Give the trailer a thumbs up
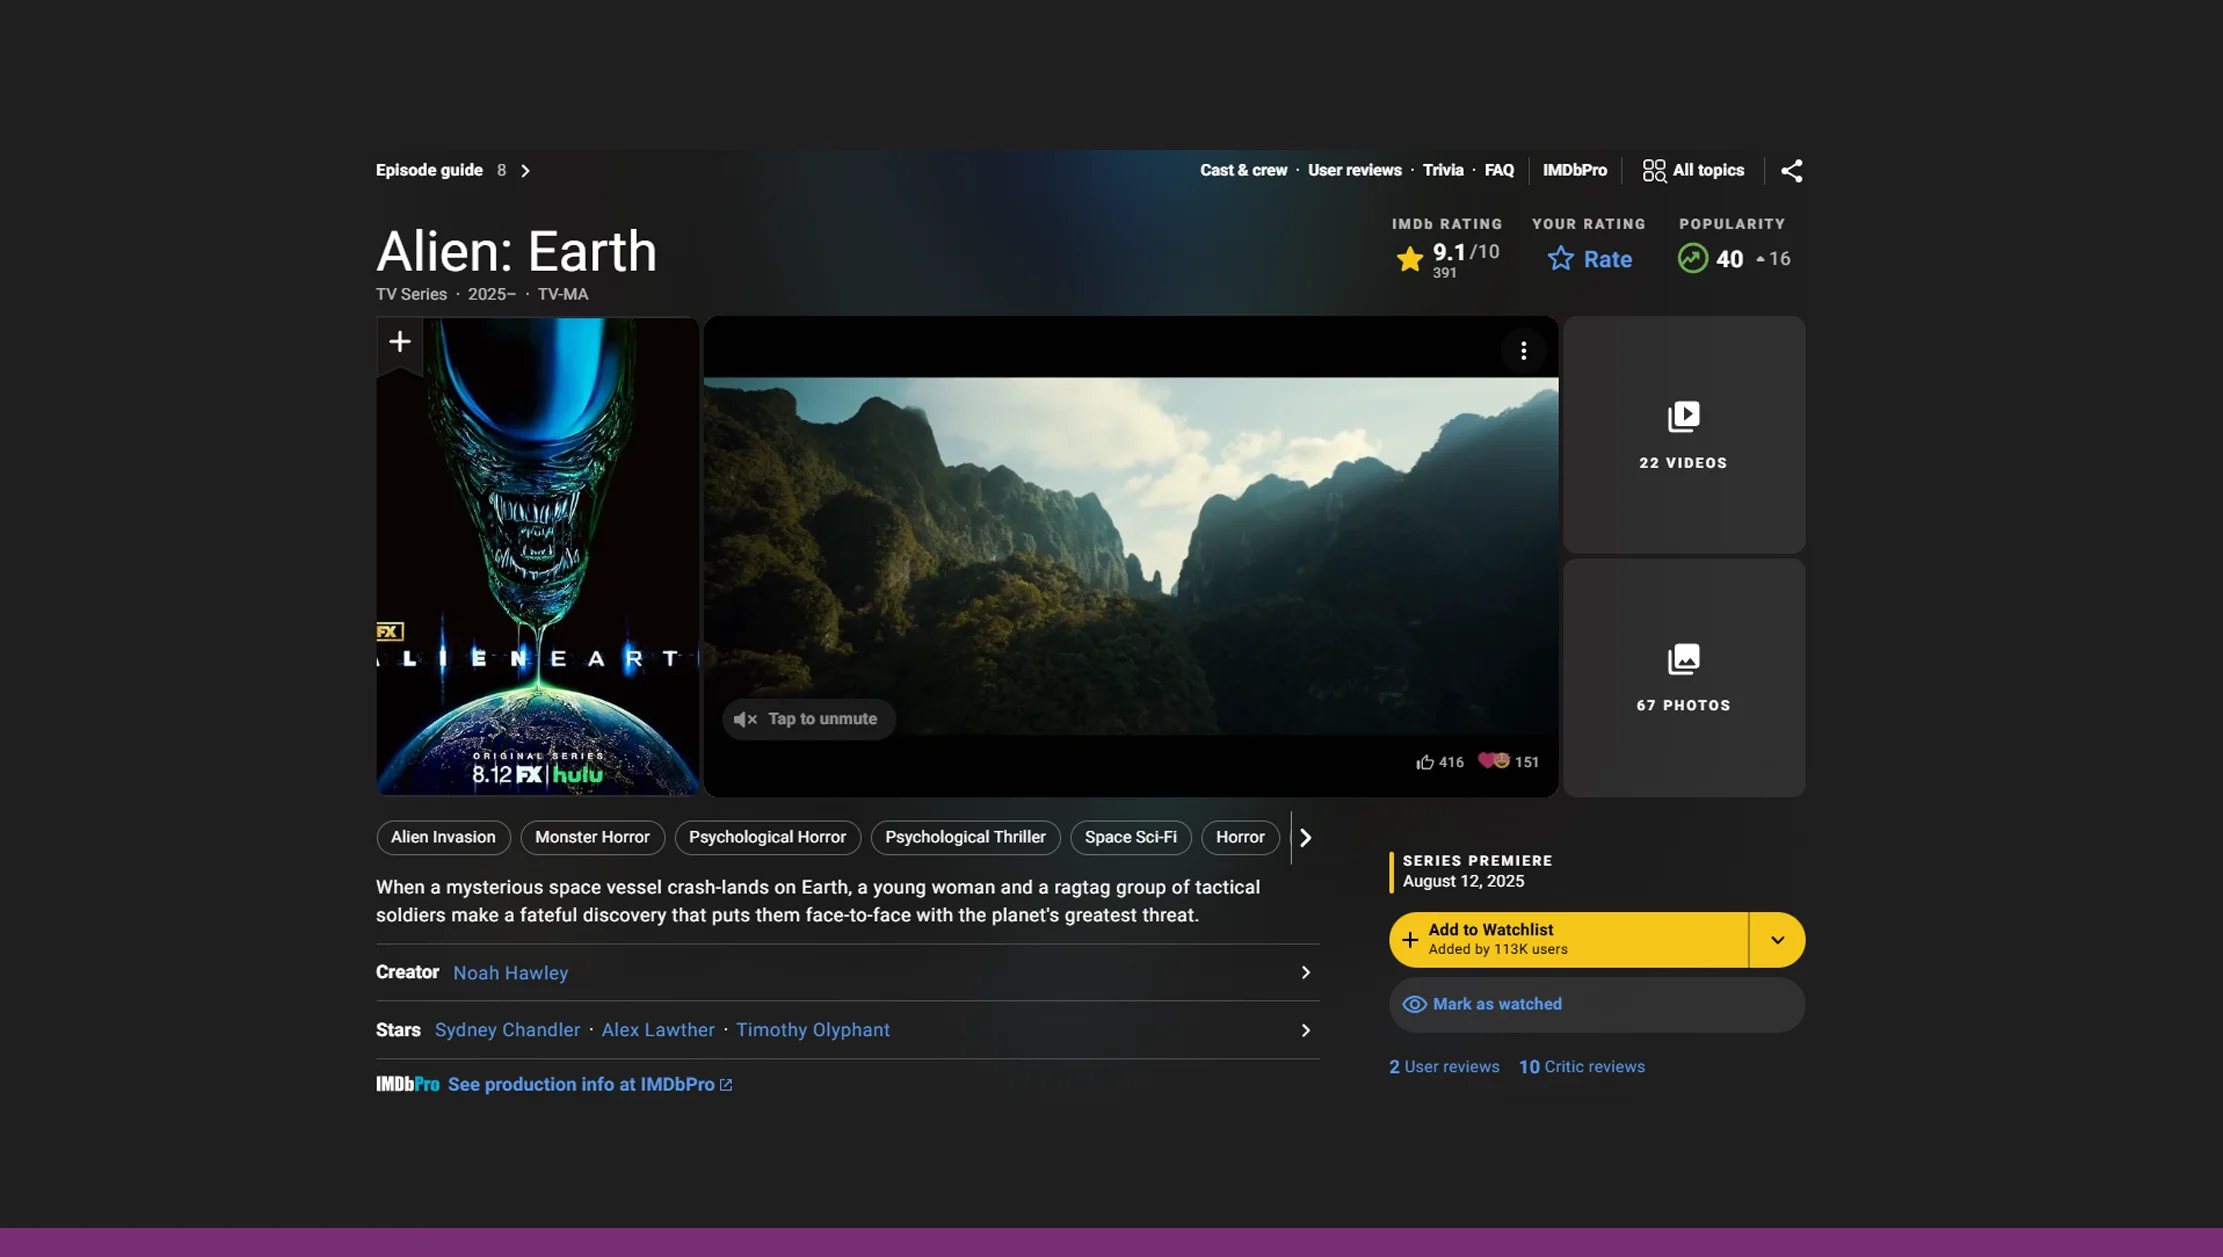This screenshot has width=2223, height=1257. pos(1425,761)
